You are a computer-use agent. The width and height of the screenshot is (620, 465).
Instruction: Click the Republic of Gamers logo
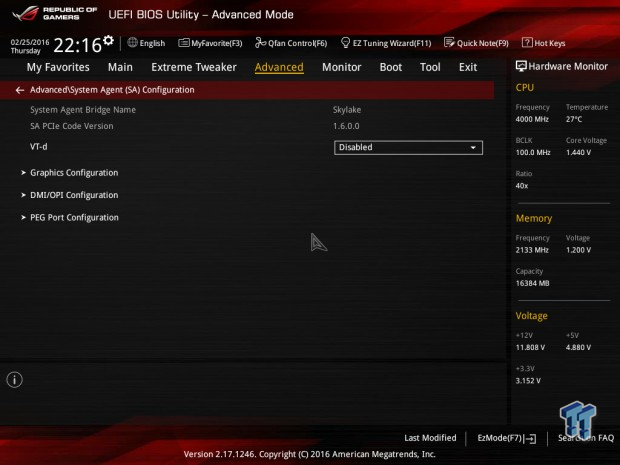click(x=55, y=13)
